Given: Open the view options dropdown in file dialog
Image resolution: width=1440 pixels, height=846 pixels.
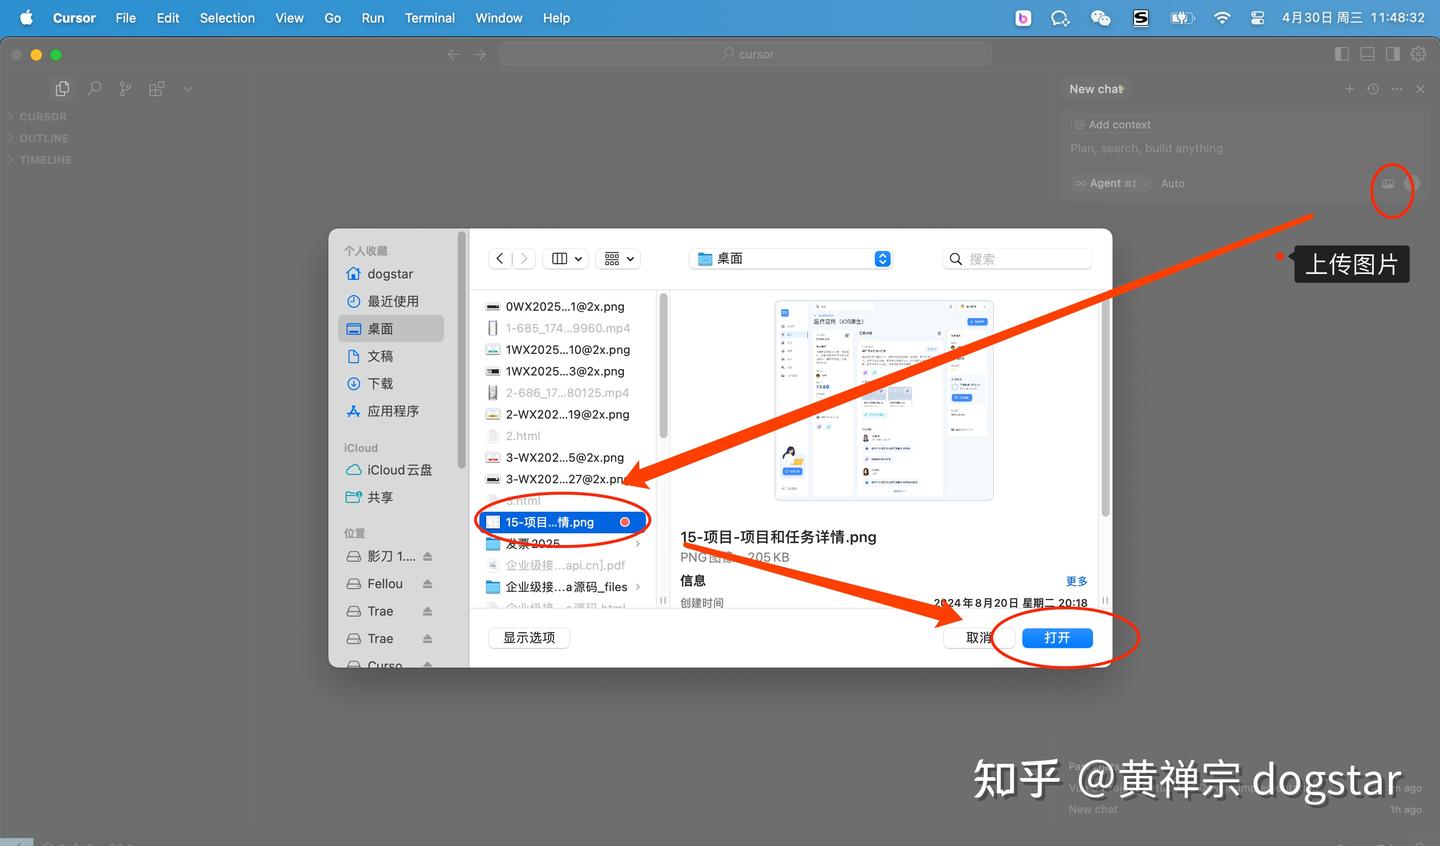Looking at the screenshot, I should point(618,258).
